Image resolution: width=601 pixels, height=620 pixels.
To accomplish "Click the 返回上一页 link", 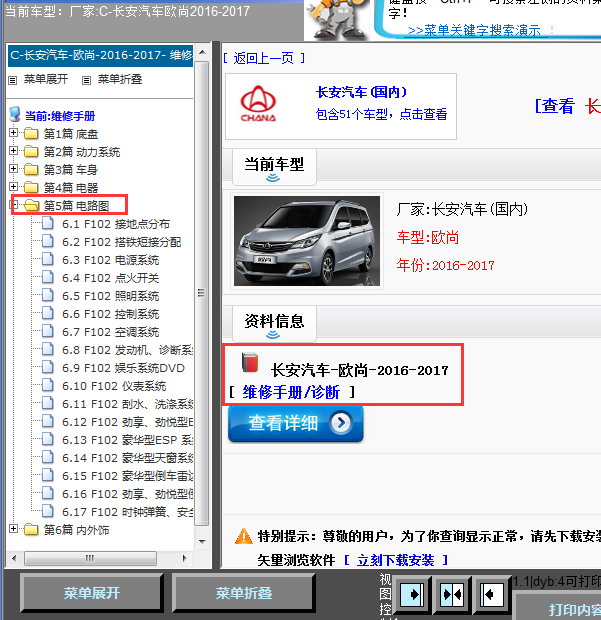I will click(264, 59).
